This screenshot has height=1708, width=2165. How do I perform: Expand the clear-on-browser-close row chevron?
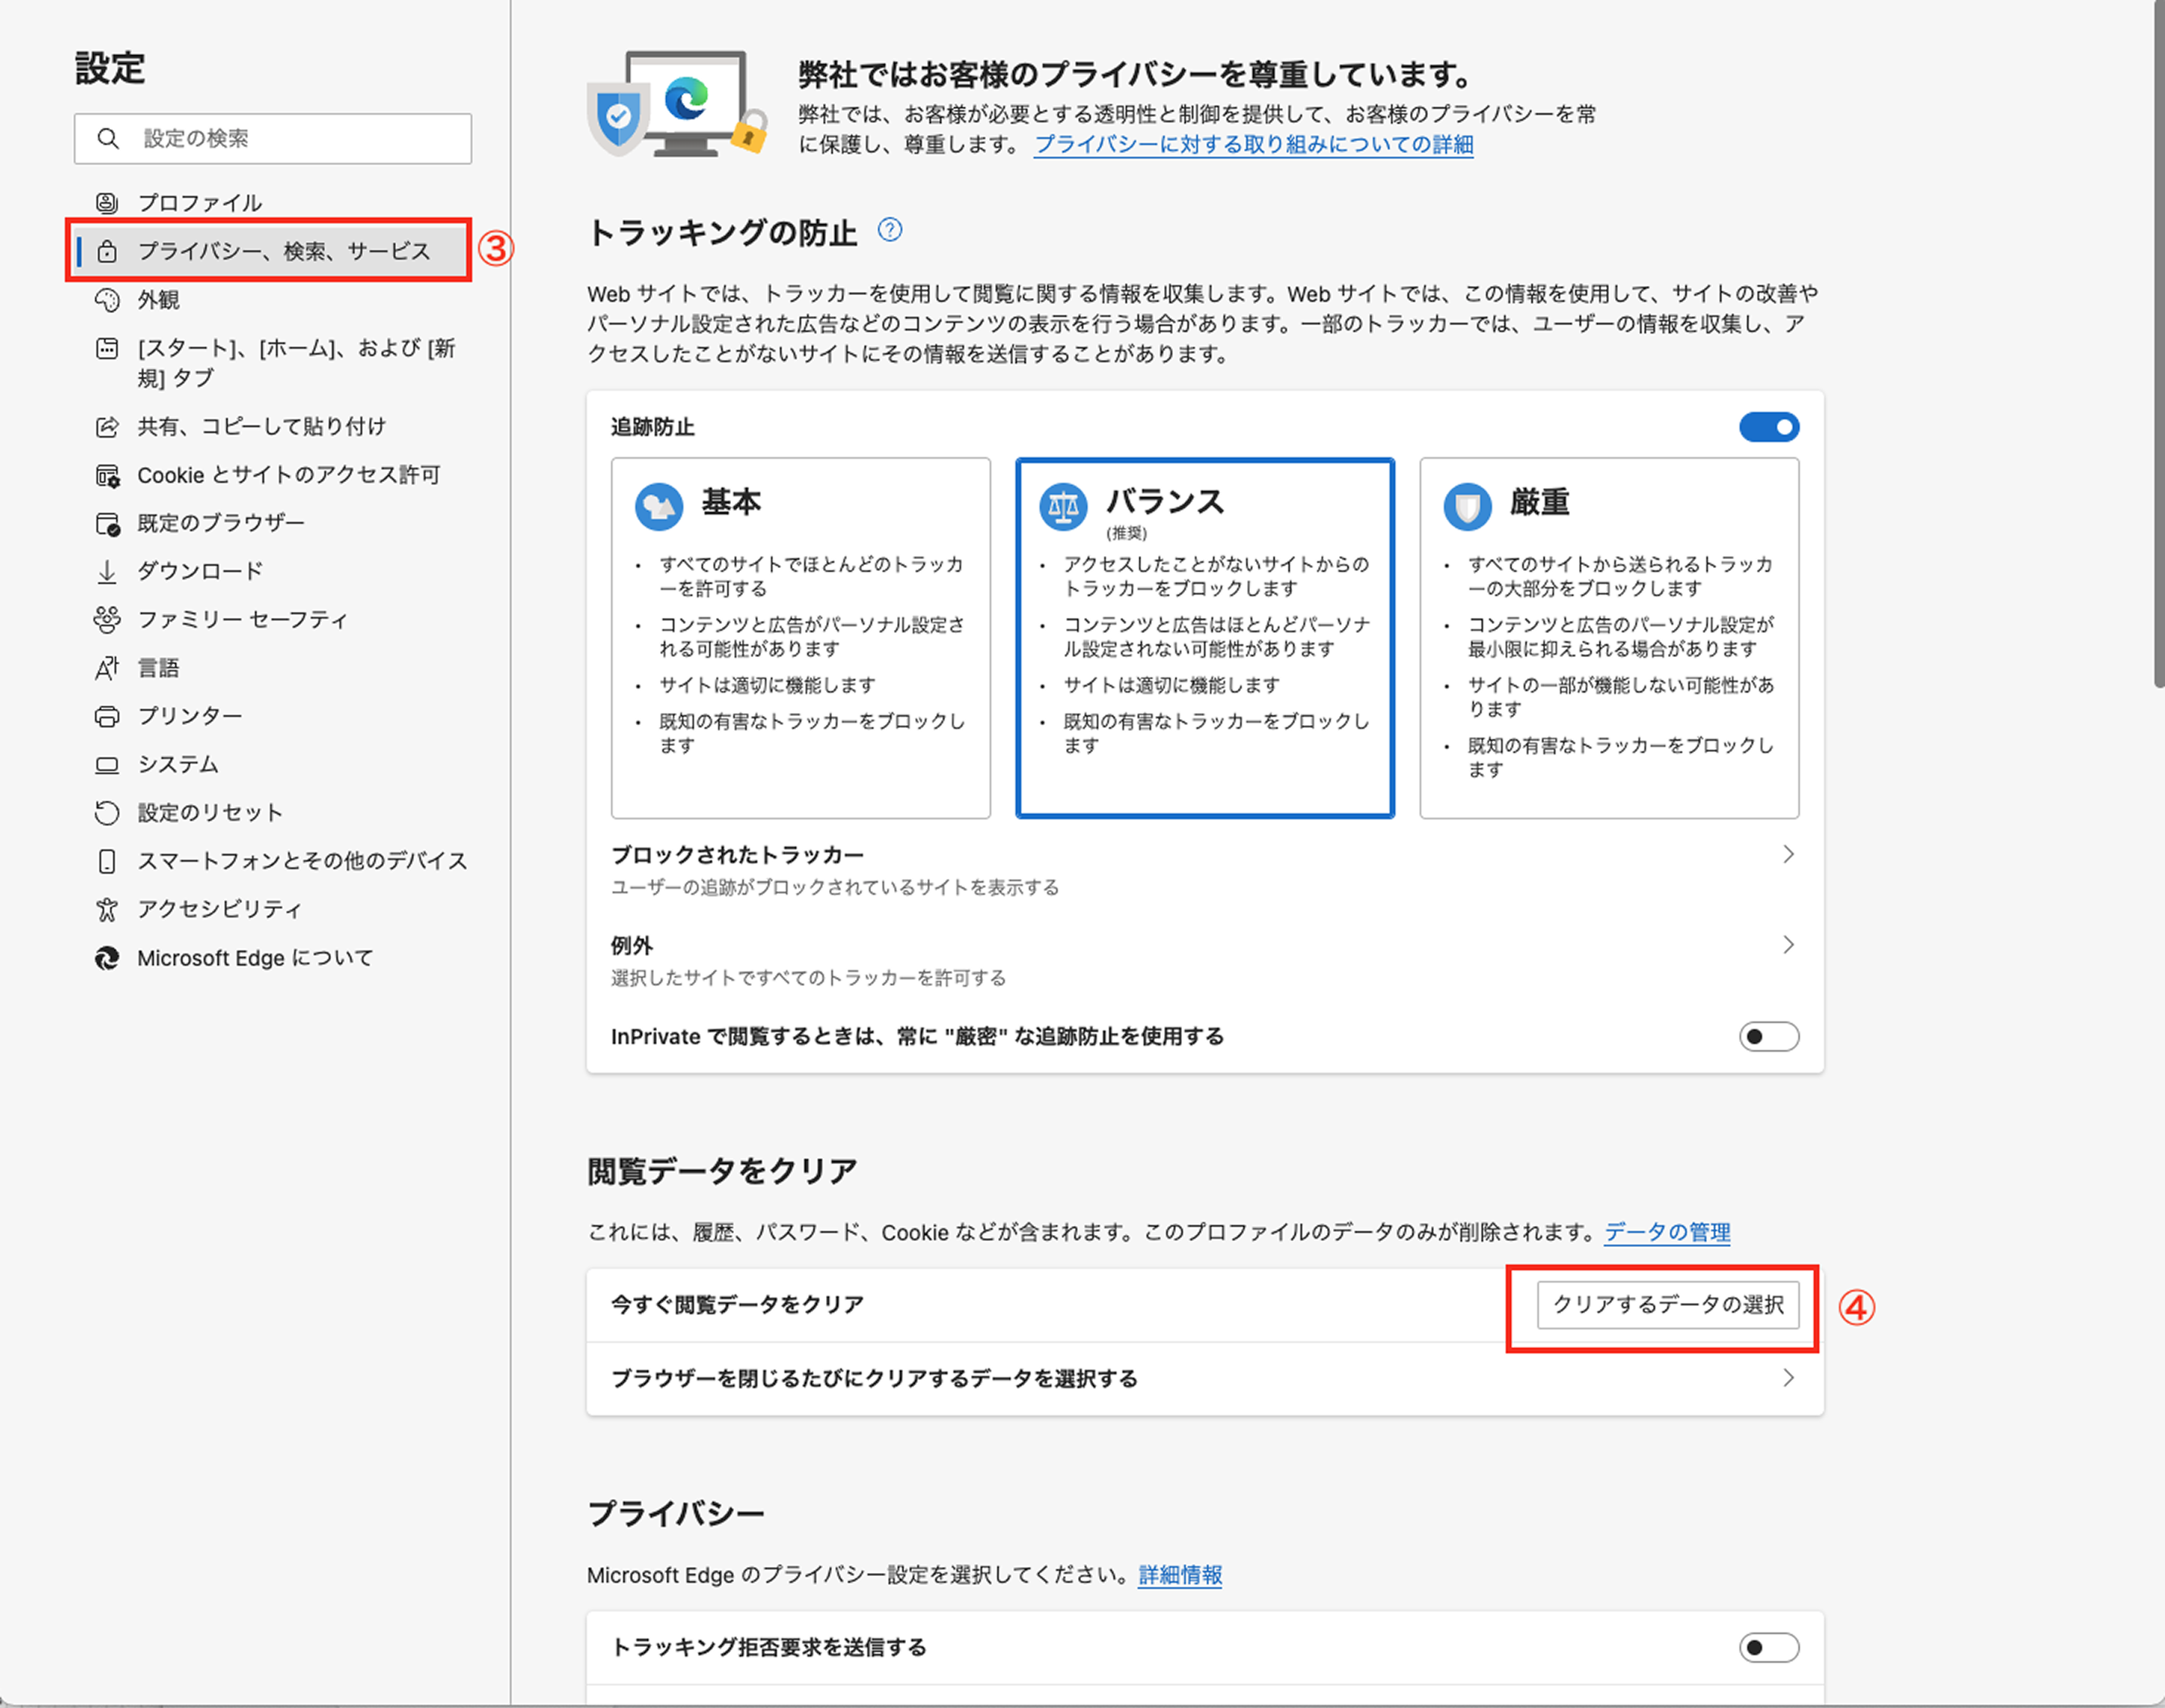tap(1788, 1379)
